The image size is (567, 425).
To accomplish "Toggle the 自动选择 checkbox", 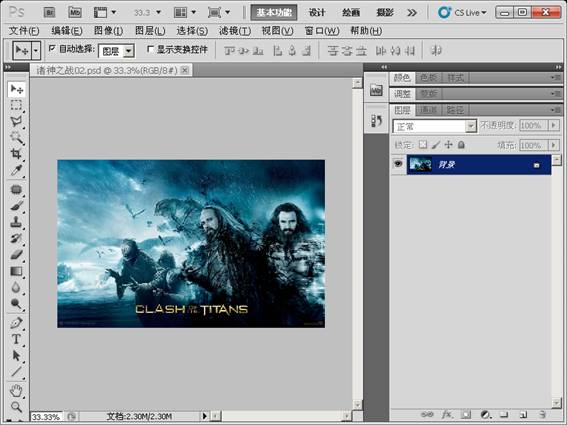I will (52, 48).
